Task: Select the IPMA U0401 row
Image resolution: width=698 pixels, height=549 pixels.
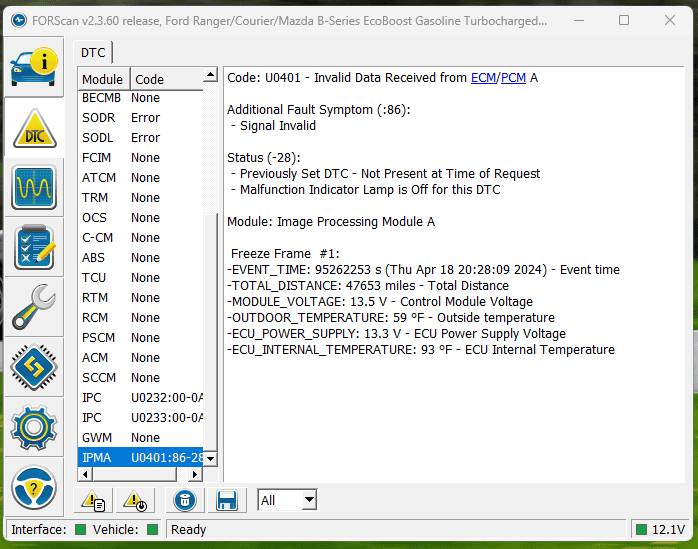Action: pos(140,458)
